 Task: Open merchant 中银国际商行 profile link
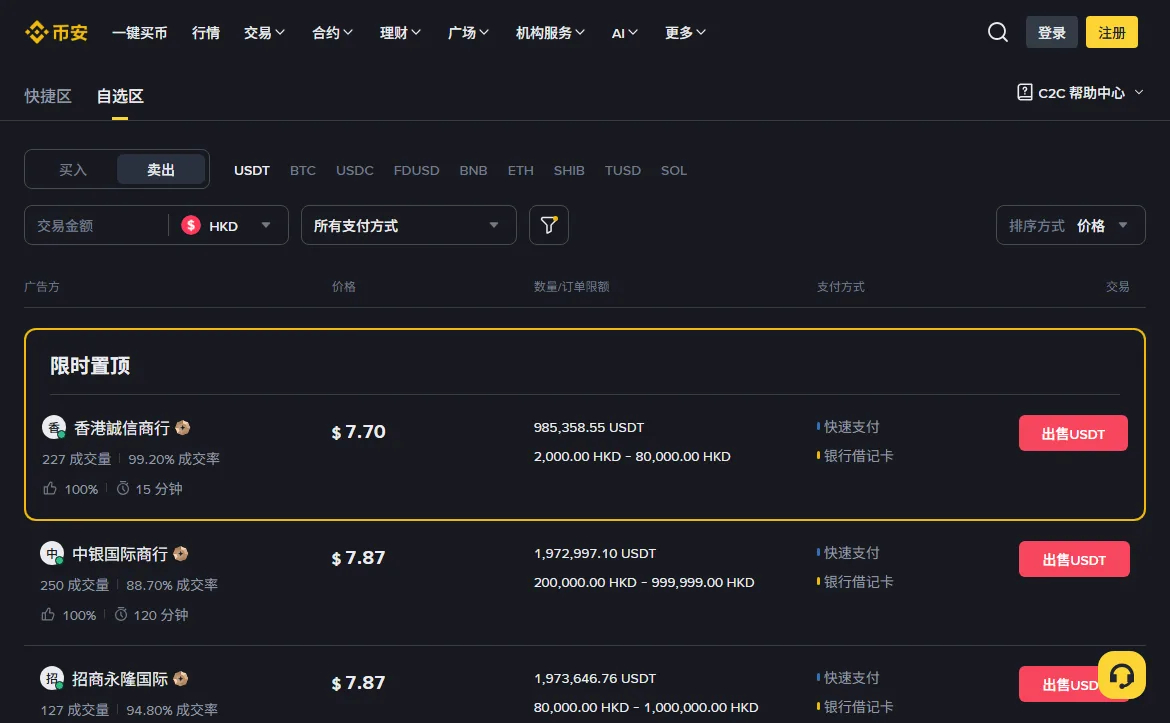(119, 554)
